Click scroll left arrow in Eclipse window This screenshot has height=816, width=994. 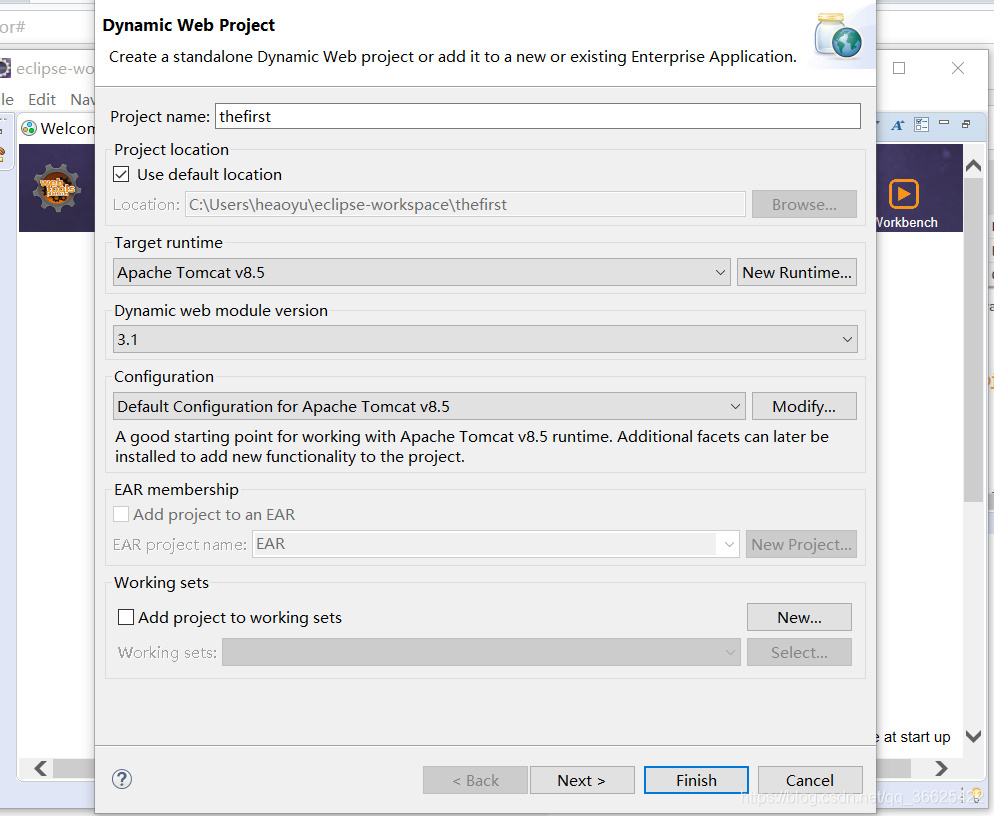[x=41, y=768]
